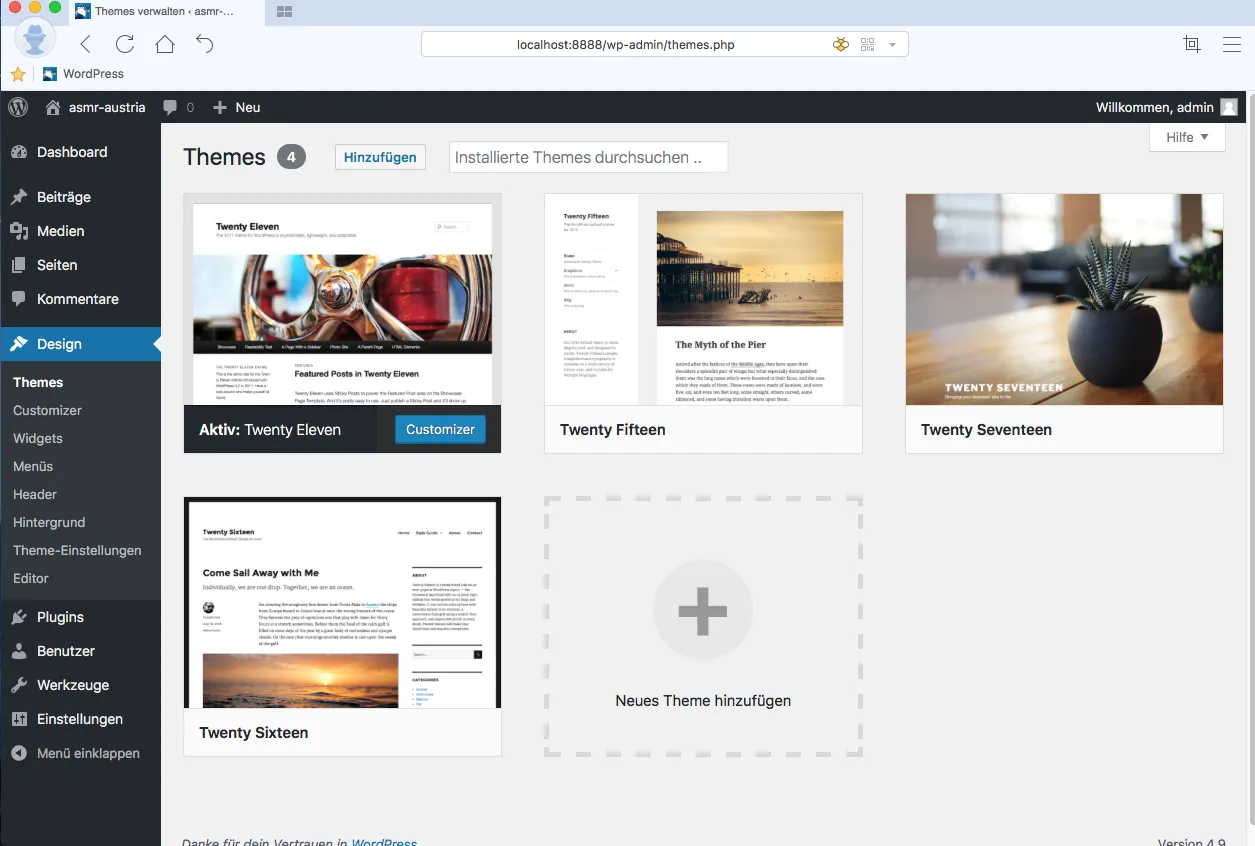Viewport: 1255px width, 846px height.
Task: Click the bookmarks star icon
Action: [x=18, y=74]
